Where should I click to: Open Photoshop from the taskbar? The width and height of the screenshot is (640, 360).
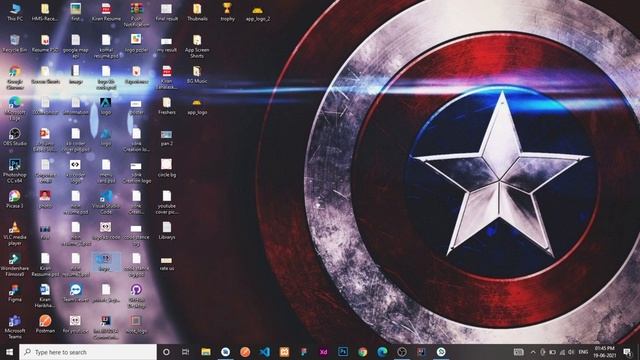pyautogui.click(x=343, y=352)
